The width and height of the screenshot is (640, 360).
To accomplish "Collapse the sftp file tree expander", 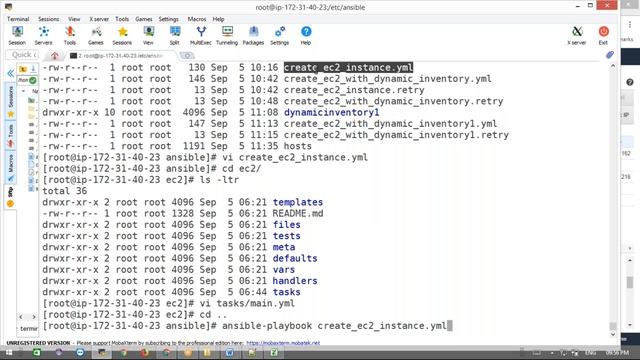I will click(x=23, y=91).
